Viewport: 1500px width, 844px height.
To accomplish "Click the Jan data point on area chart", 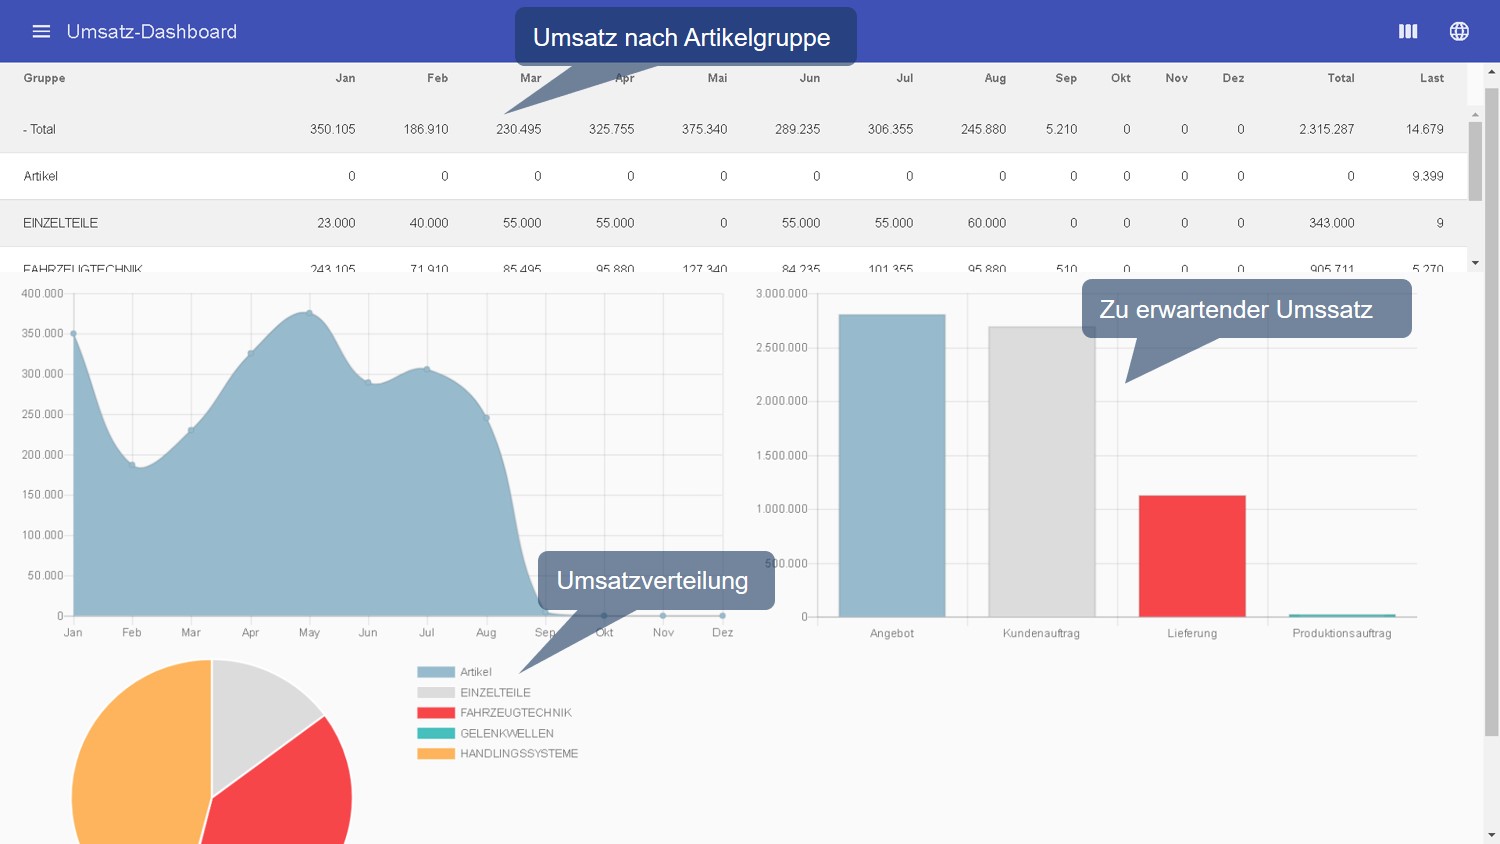I will tap(73, 333).
